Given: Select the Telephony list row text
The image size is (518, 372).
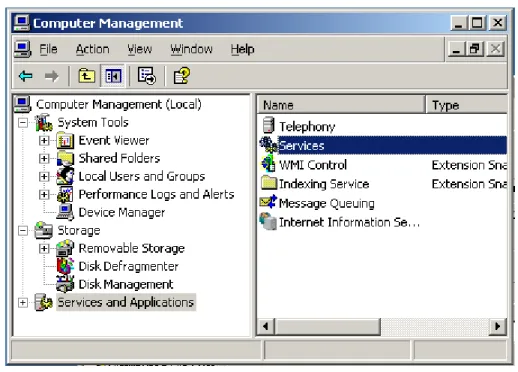Looking at the screenshot, I should coord(307,127).
